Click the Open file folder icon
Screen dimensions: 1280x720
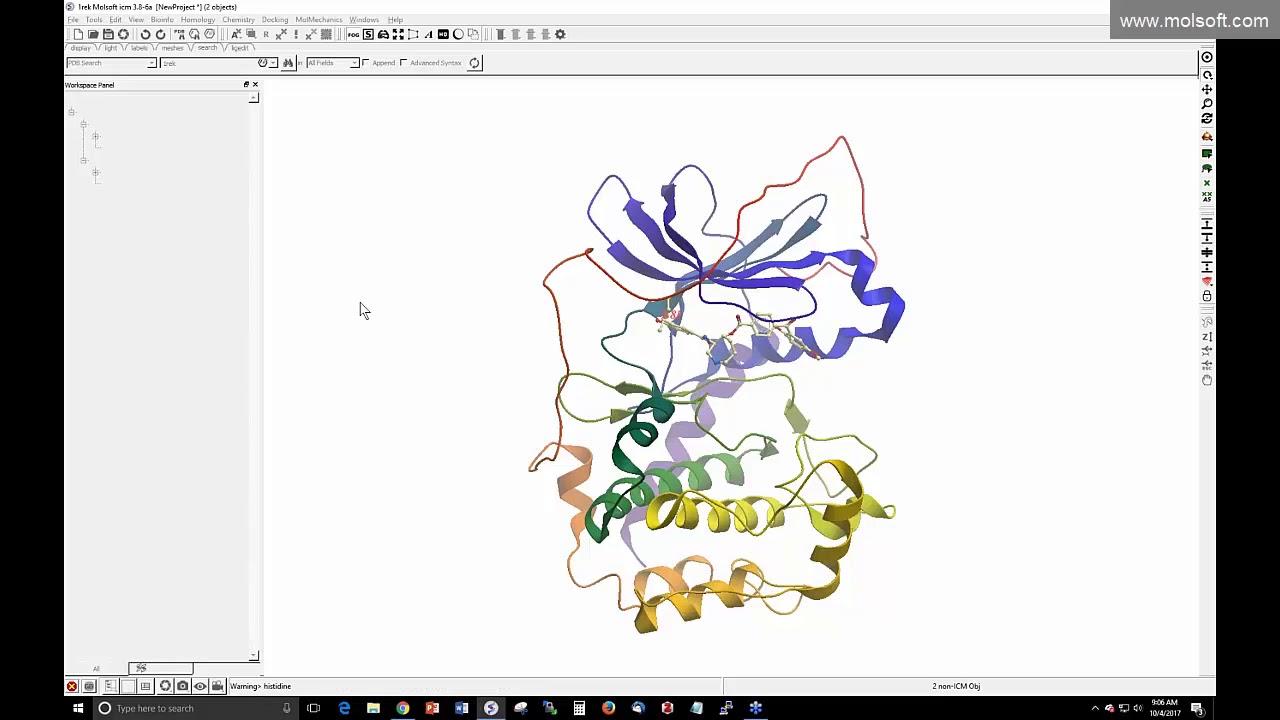[x=93, y=34]
